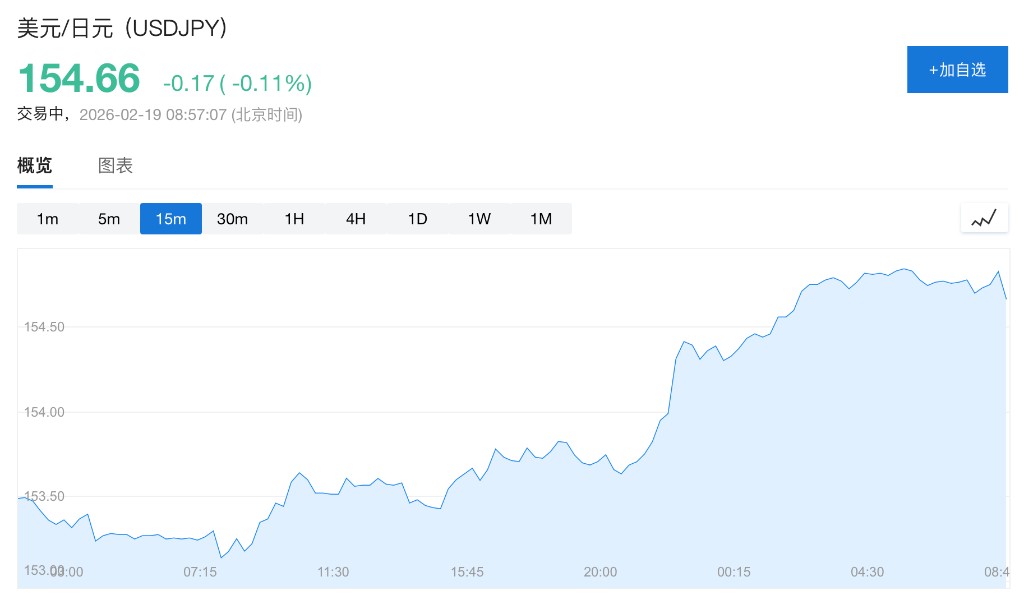
Task: Click the 154.00 price axis label
Action: coord(43,412)
